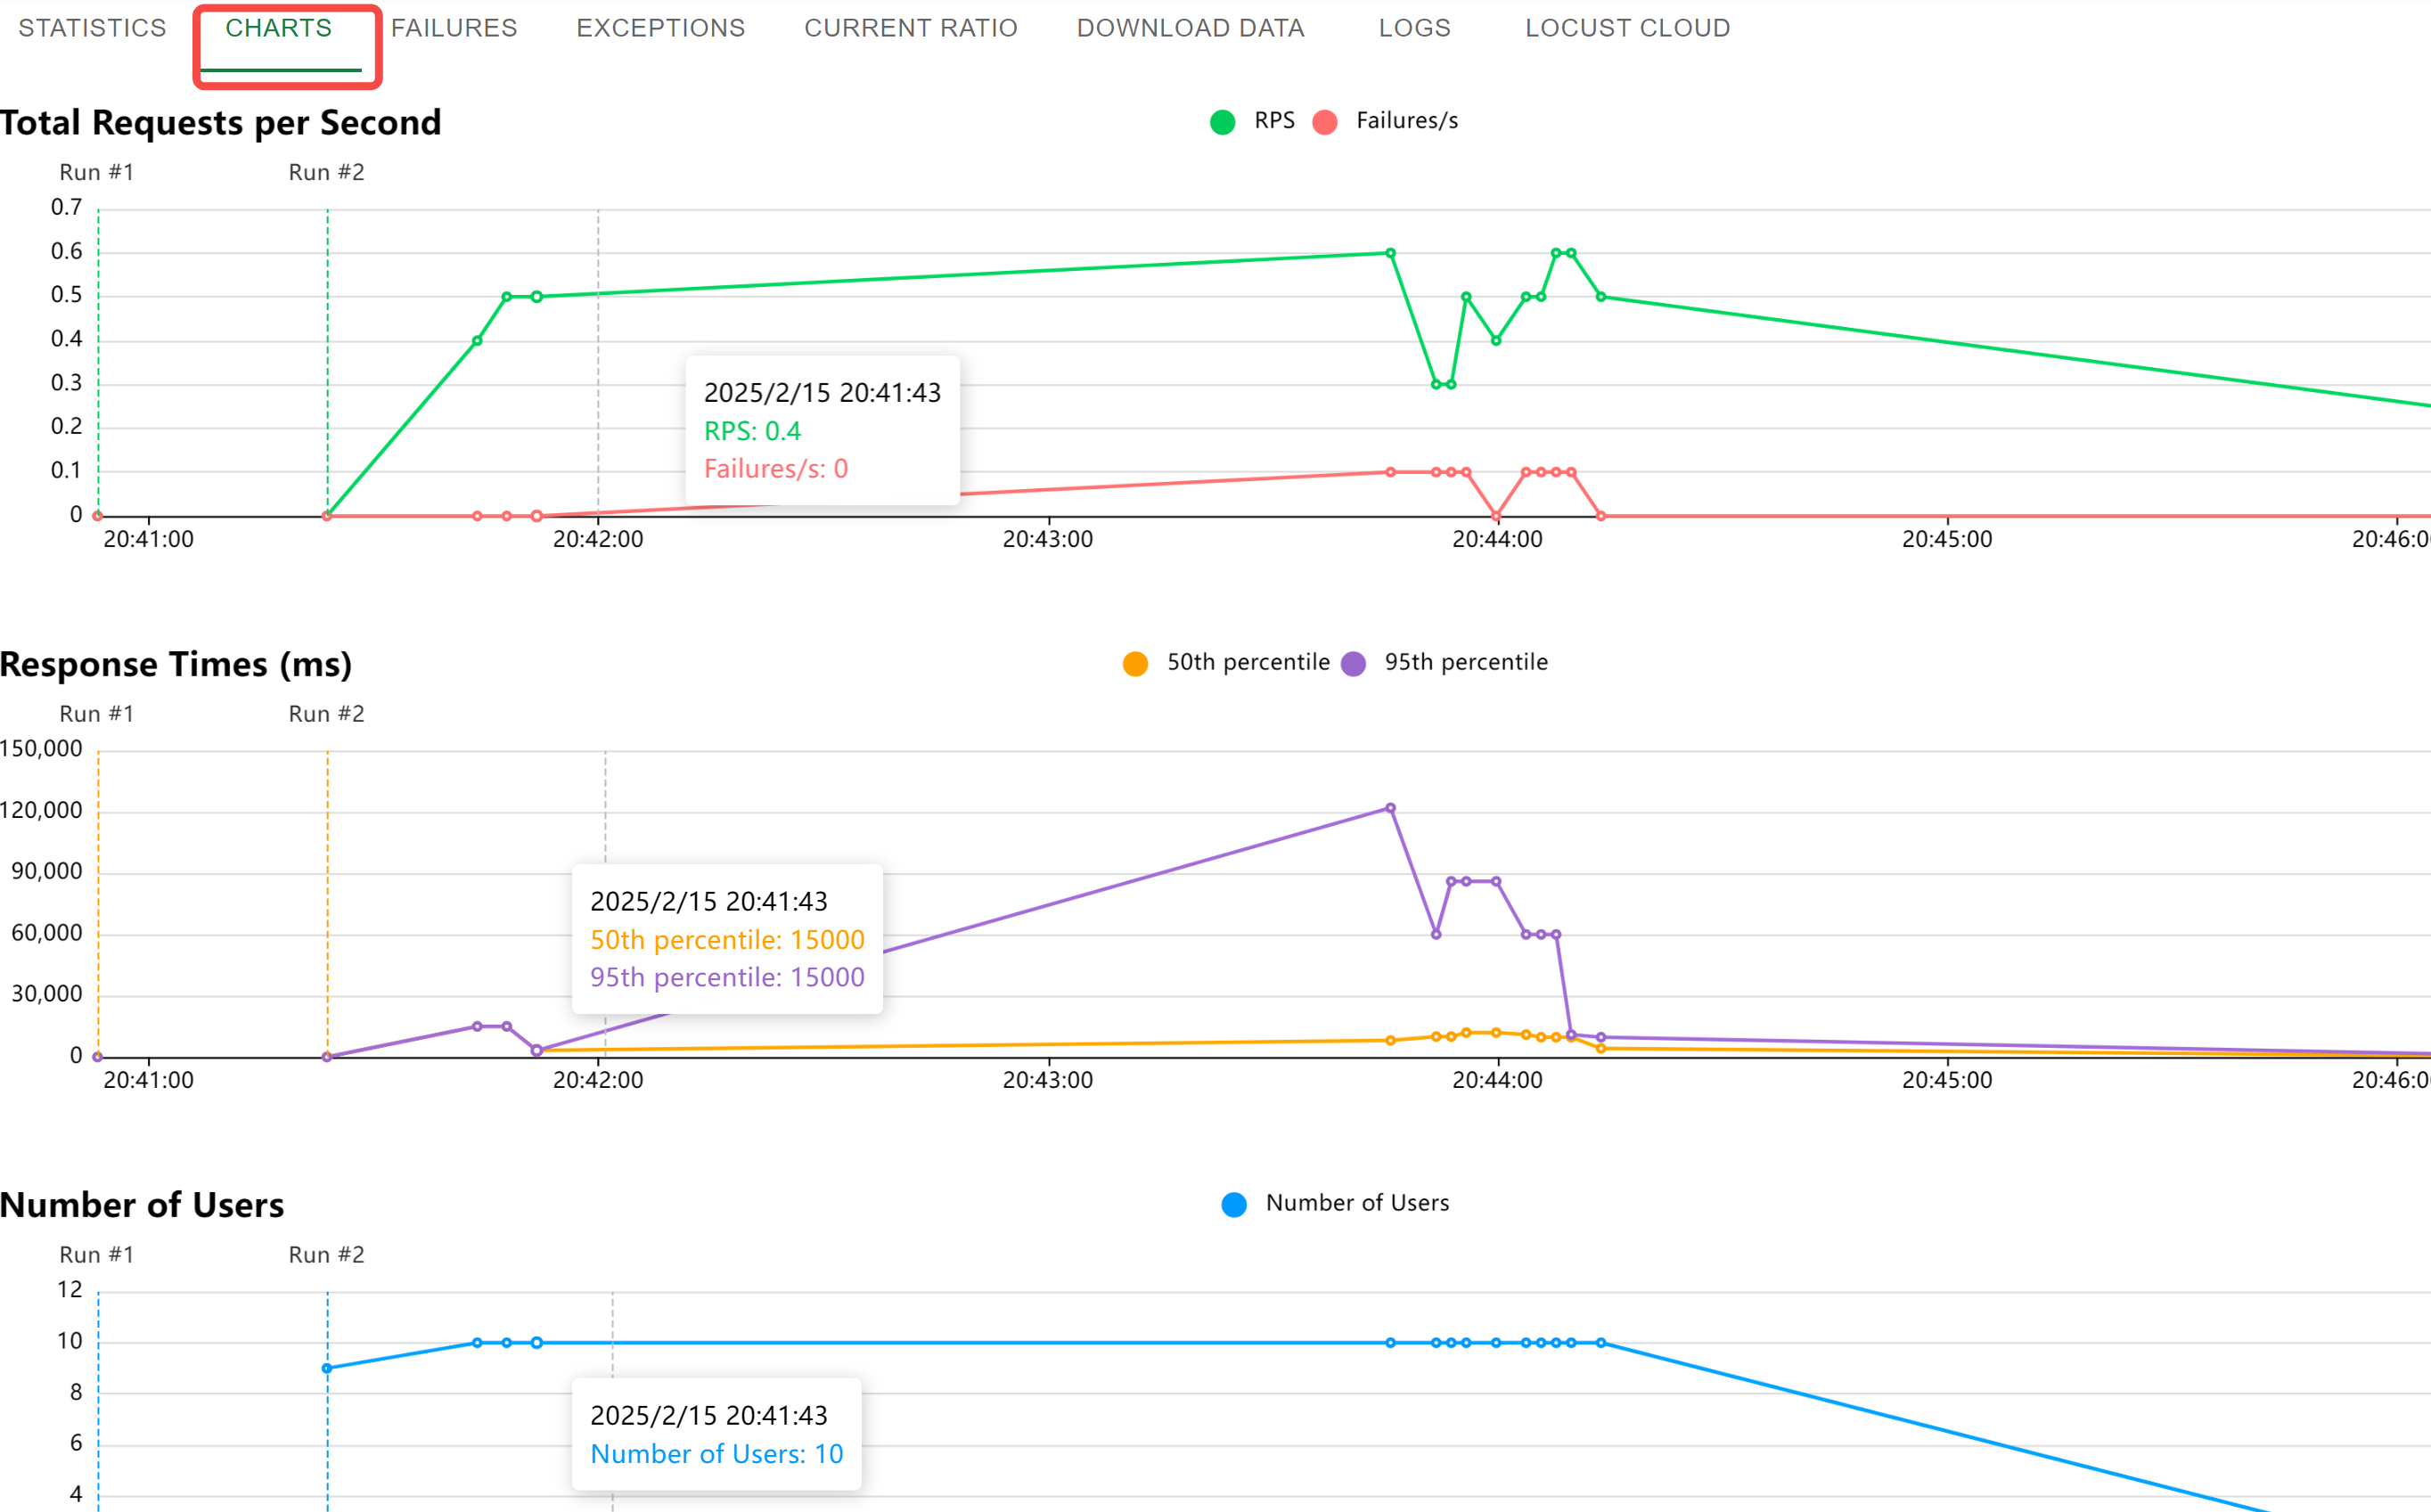Click the orange 50th percentile legend dot

[x=1135, y=662]
